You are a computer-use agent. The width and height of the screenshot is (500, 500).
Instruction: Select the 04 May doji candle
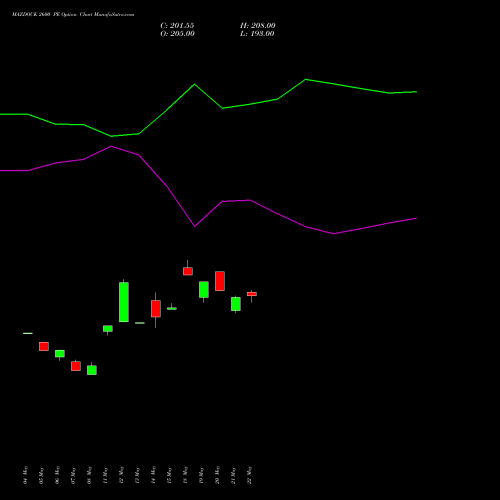[x=28, y=333]
